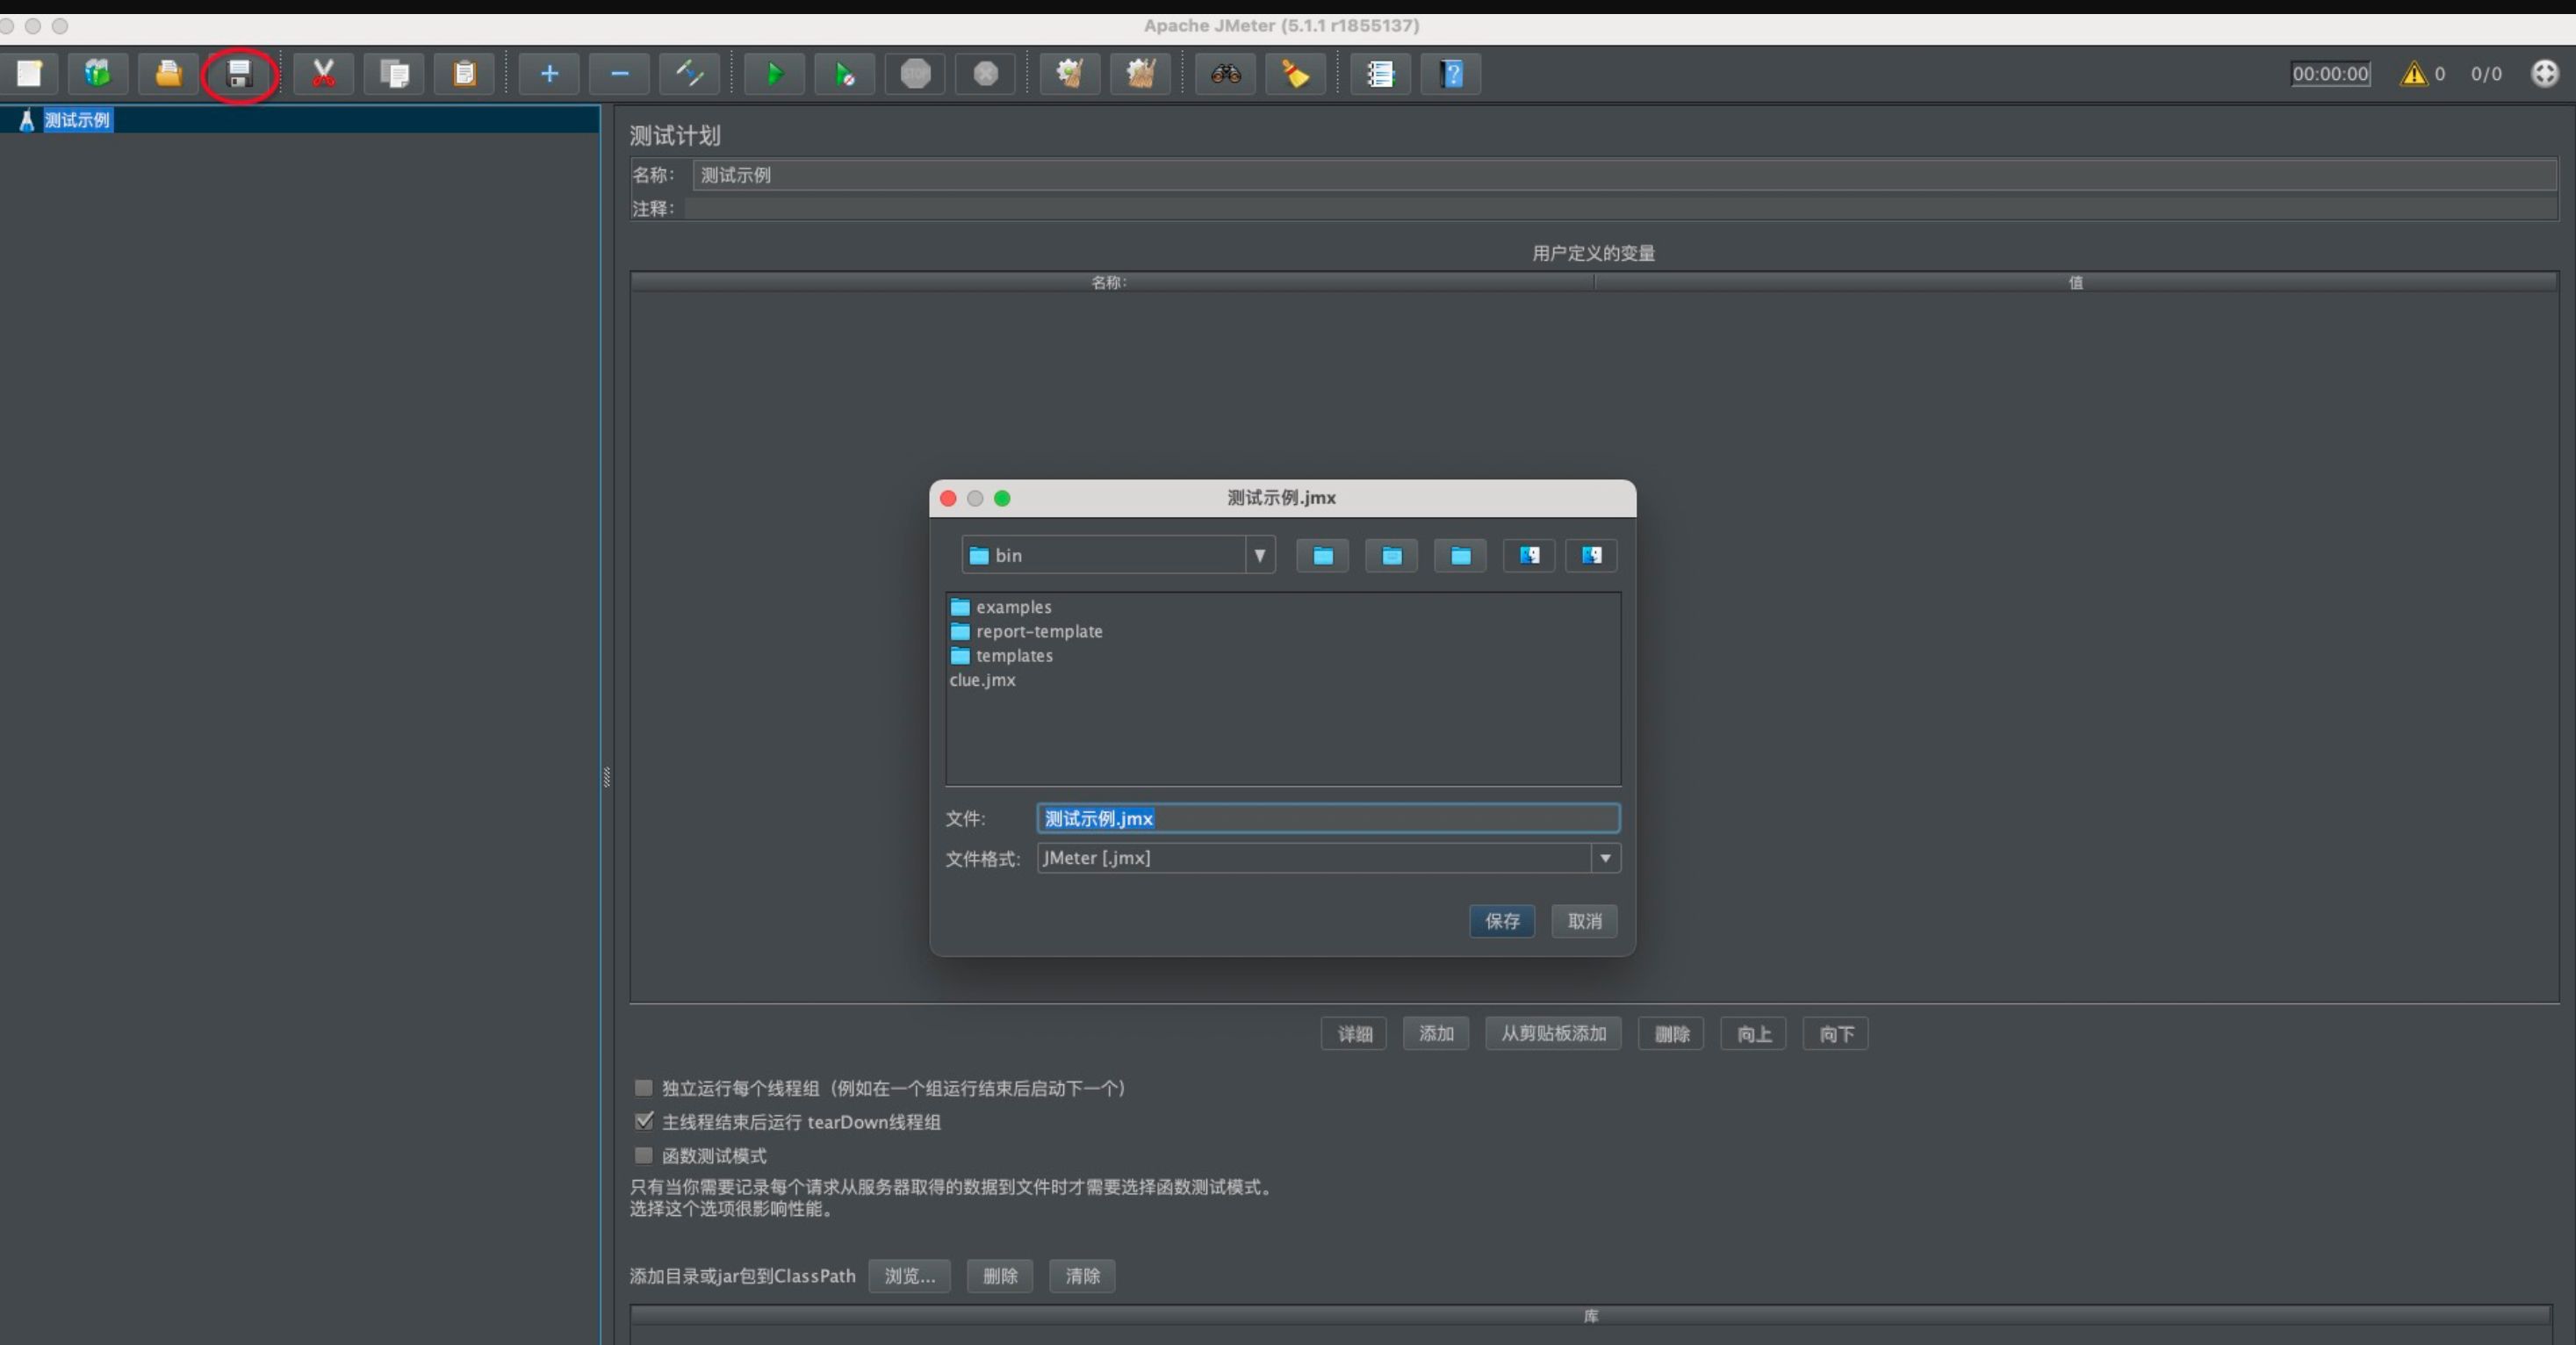2576x1345 pixels.
Task: Click the second folder icon button in save dialog
Action: (1391, 556)
